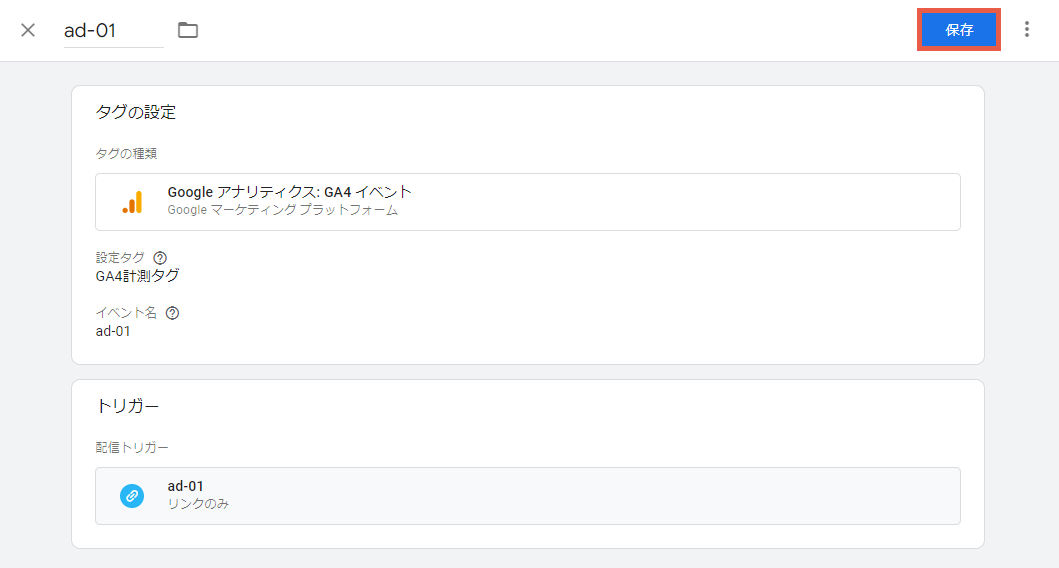Click the タグの設定 section heading
This screenshot has width=1059, height=568.
[136, 112]
